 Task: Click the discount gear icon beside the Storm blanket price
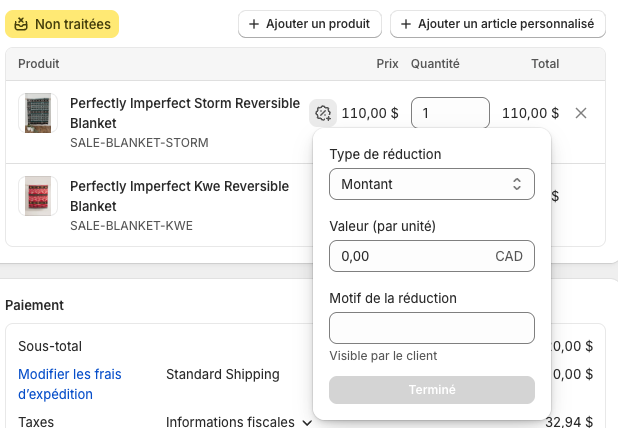[323, 113]
